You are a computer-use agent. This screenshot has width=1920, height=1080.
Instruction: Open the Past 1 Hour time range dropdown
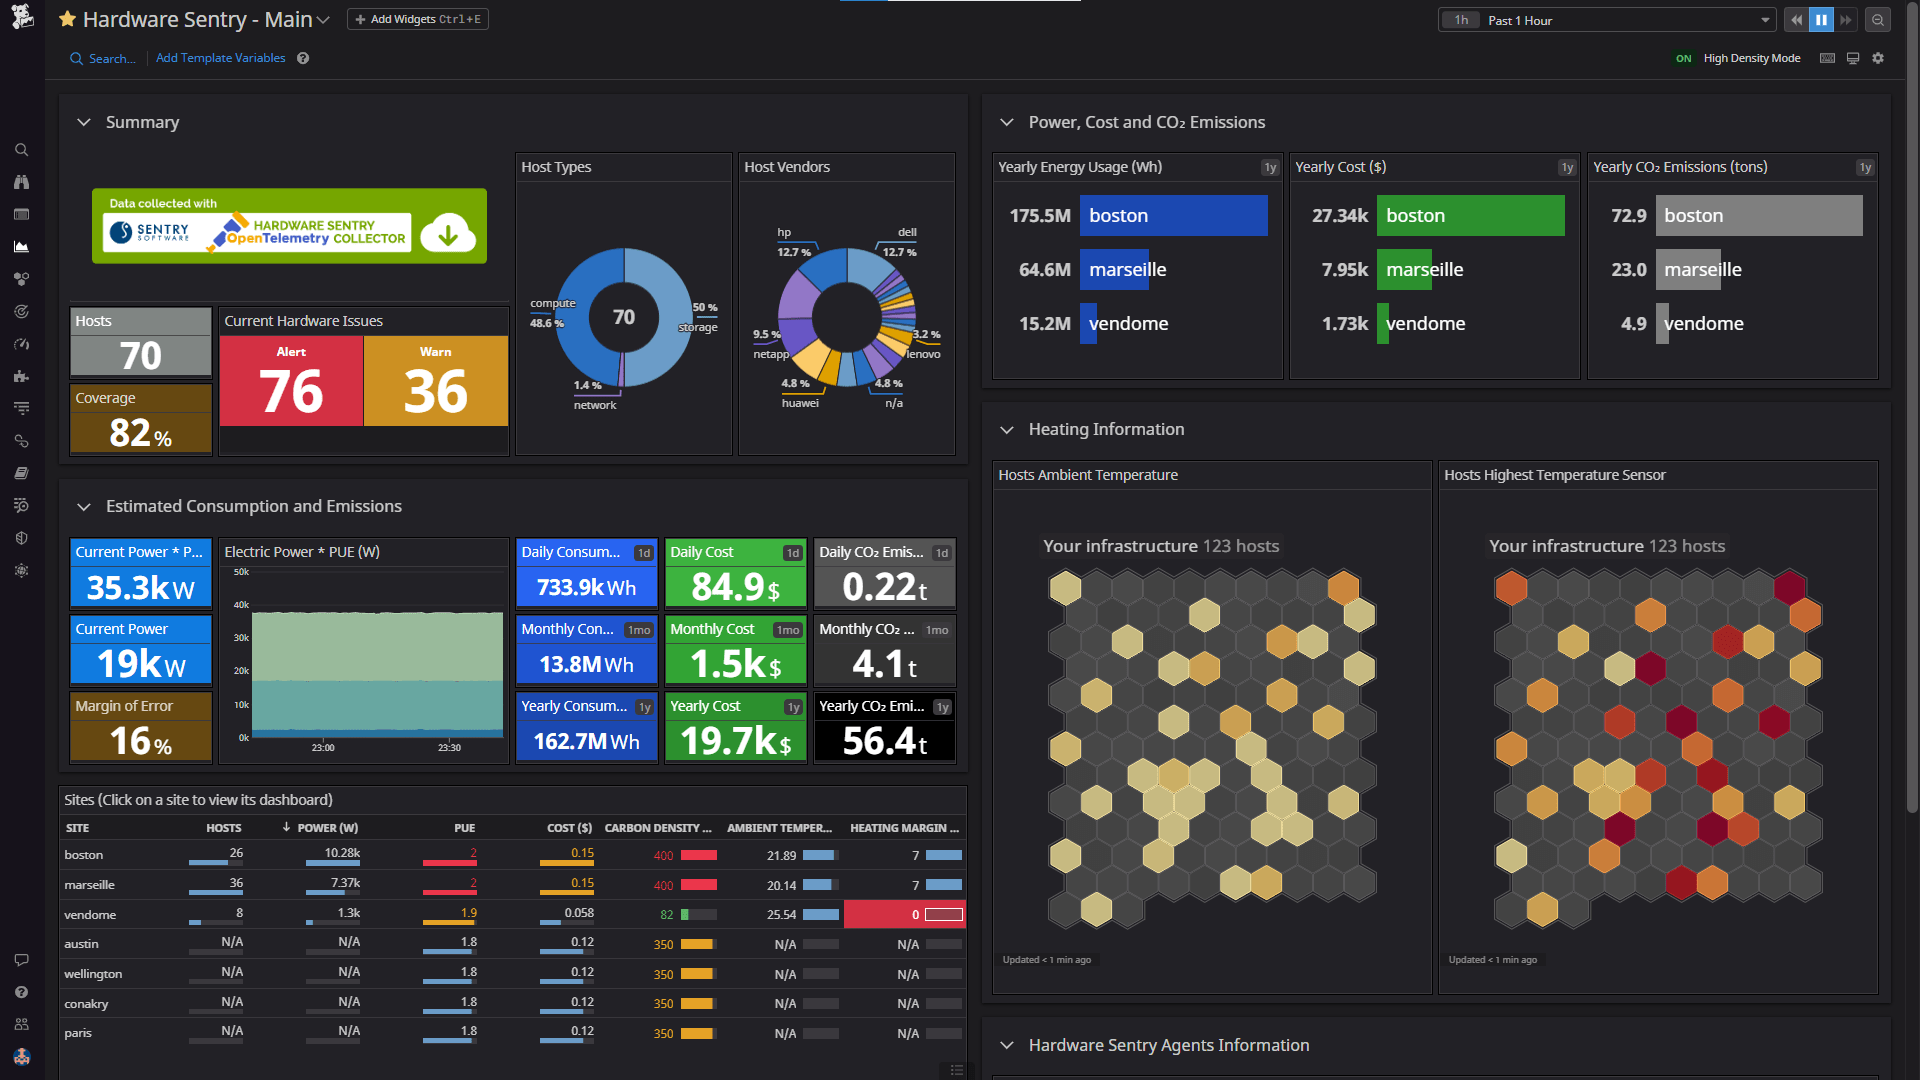[x=1605, y=20]
